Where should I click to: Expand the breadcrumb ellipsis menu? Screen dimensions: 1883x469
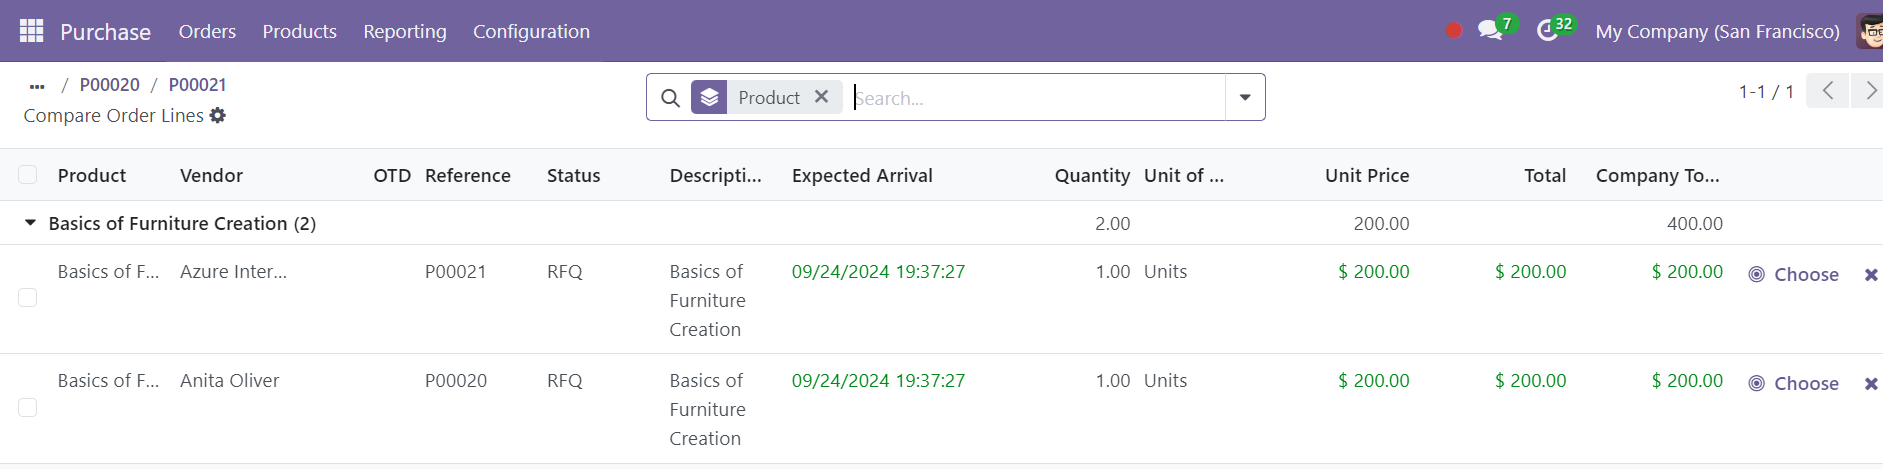(37, 86)
